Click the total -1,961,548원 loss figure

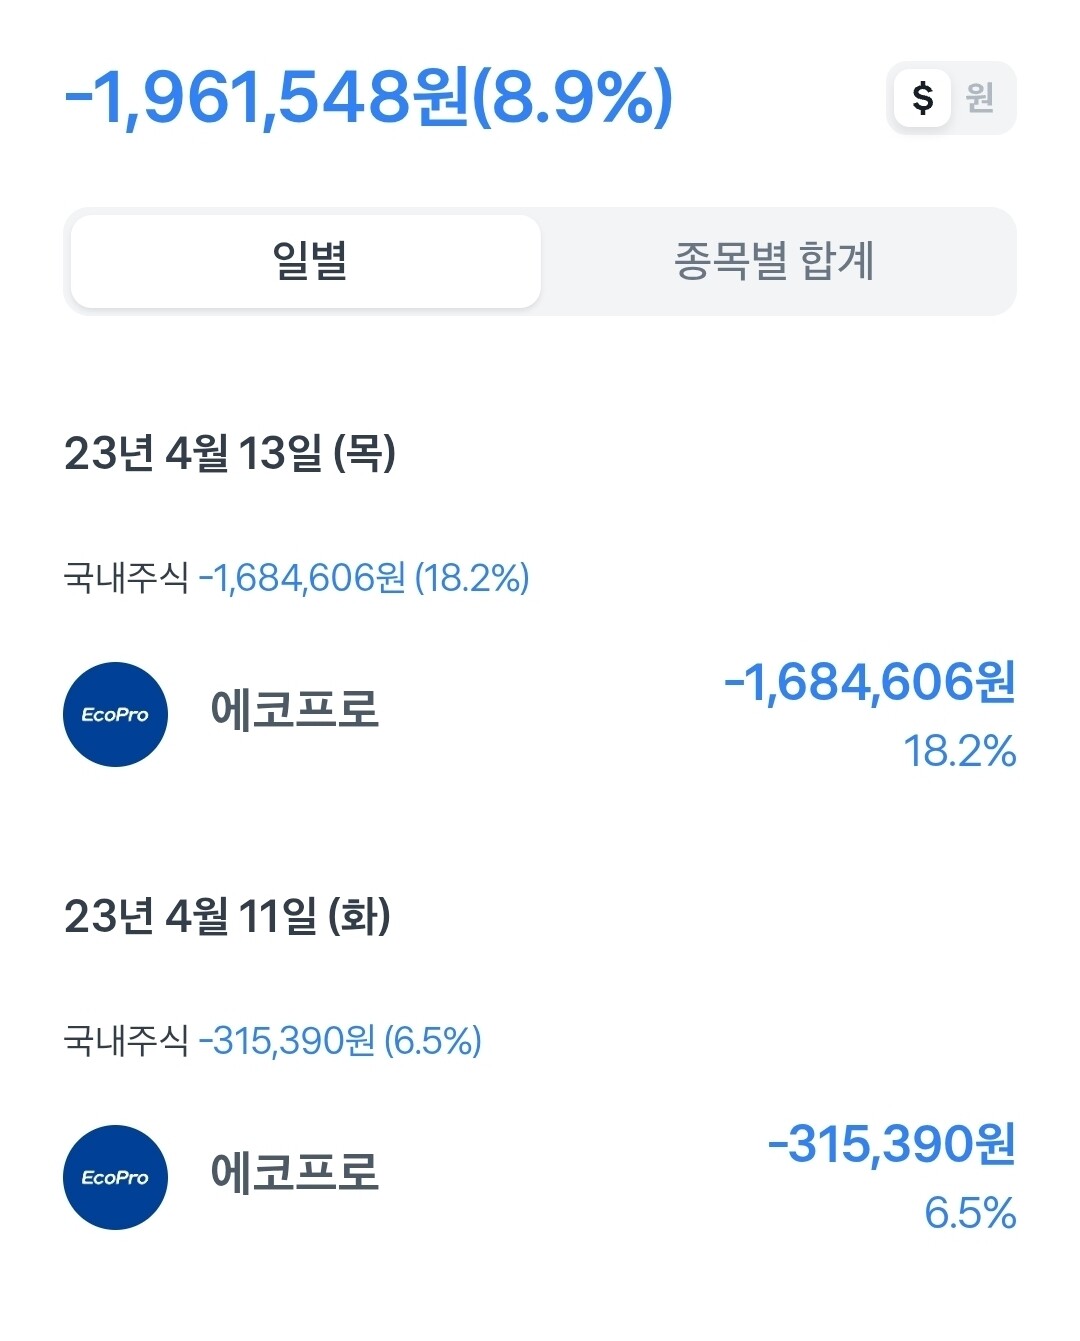pyautogui.click(x=266, y=98)
